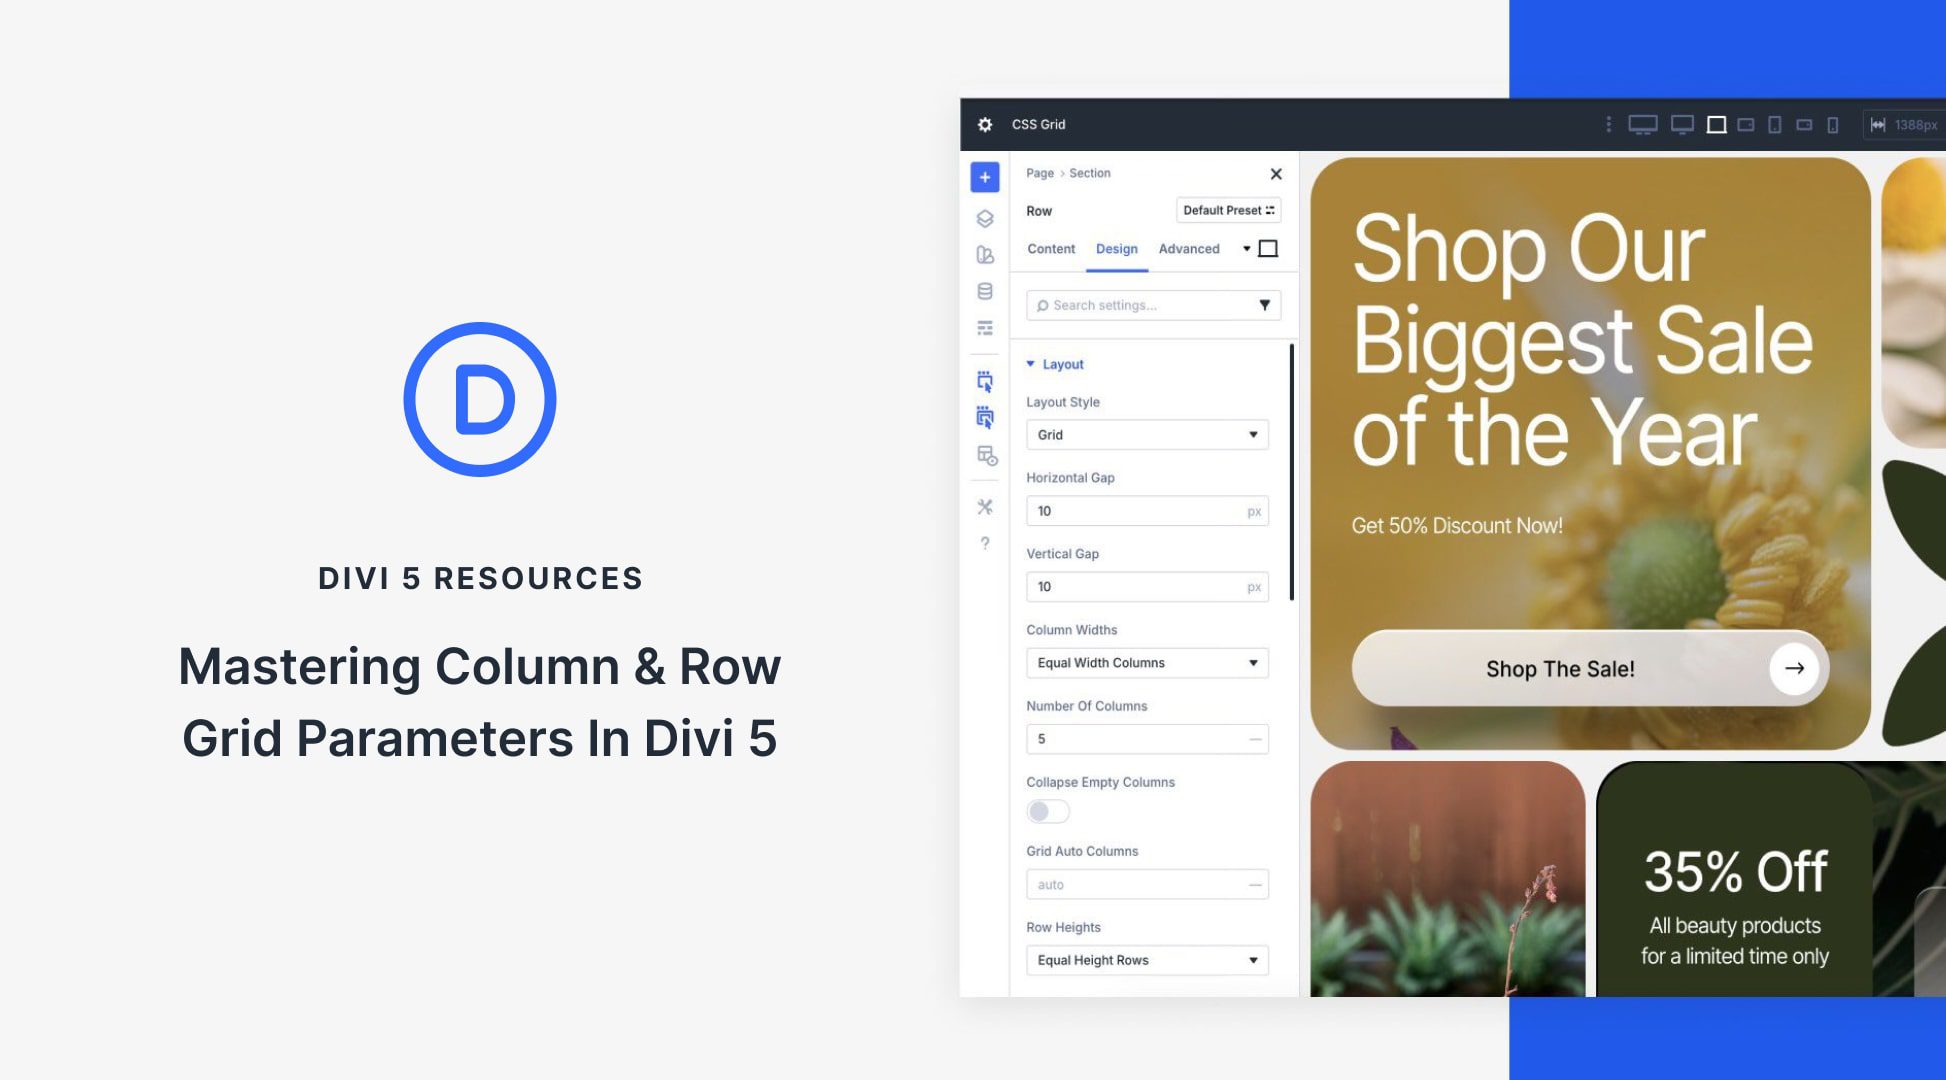Click the page settings gear beside CSS Grid
Image resolution: width=1946 pixels, height=1080 pixels.
pos(985,124)
